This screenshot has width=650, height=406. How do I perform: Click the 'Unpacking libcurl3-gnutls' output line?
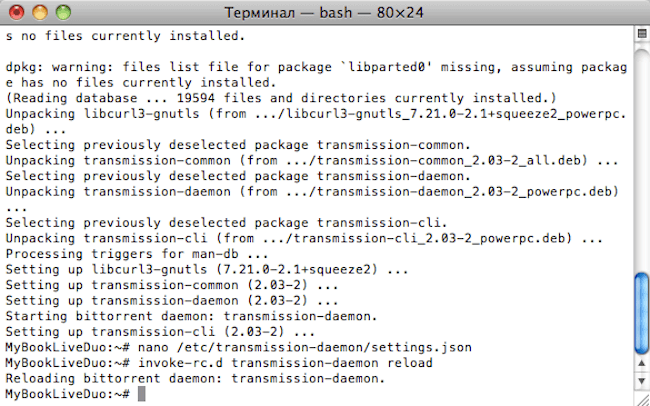pyautogui.click(x=316, y=121)
